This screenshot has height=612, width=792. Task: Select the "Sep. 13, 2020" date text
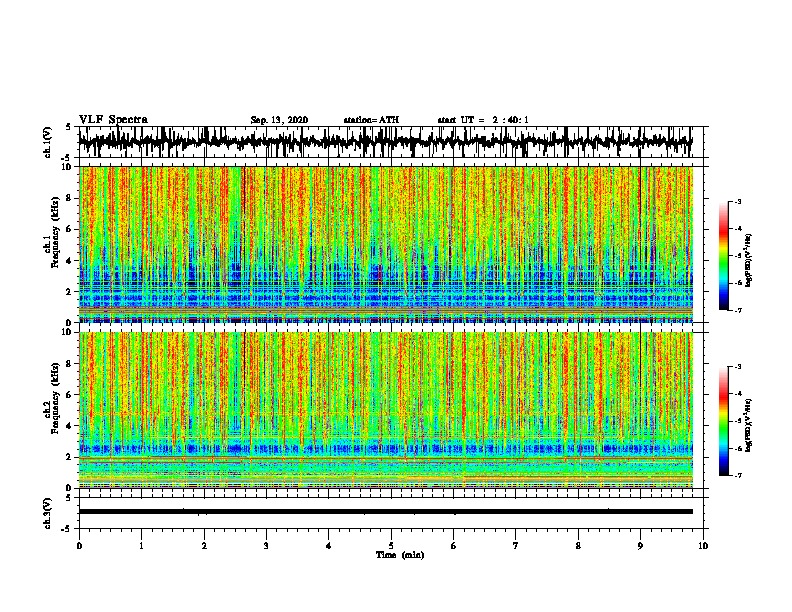coord(279,120)
